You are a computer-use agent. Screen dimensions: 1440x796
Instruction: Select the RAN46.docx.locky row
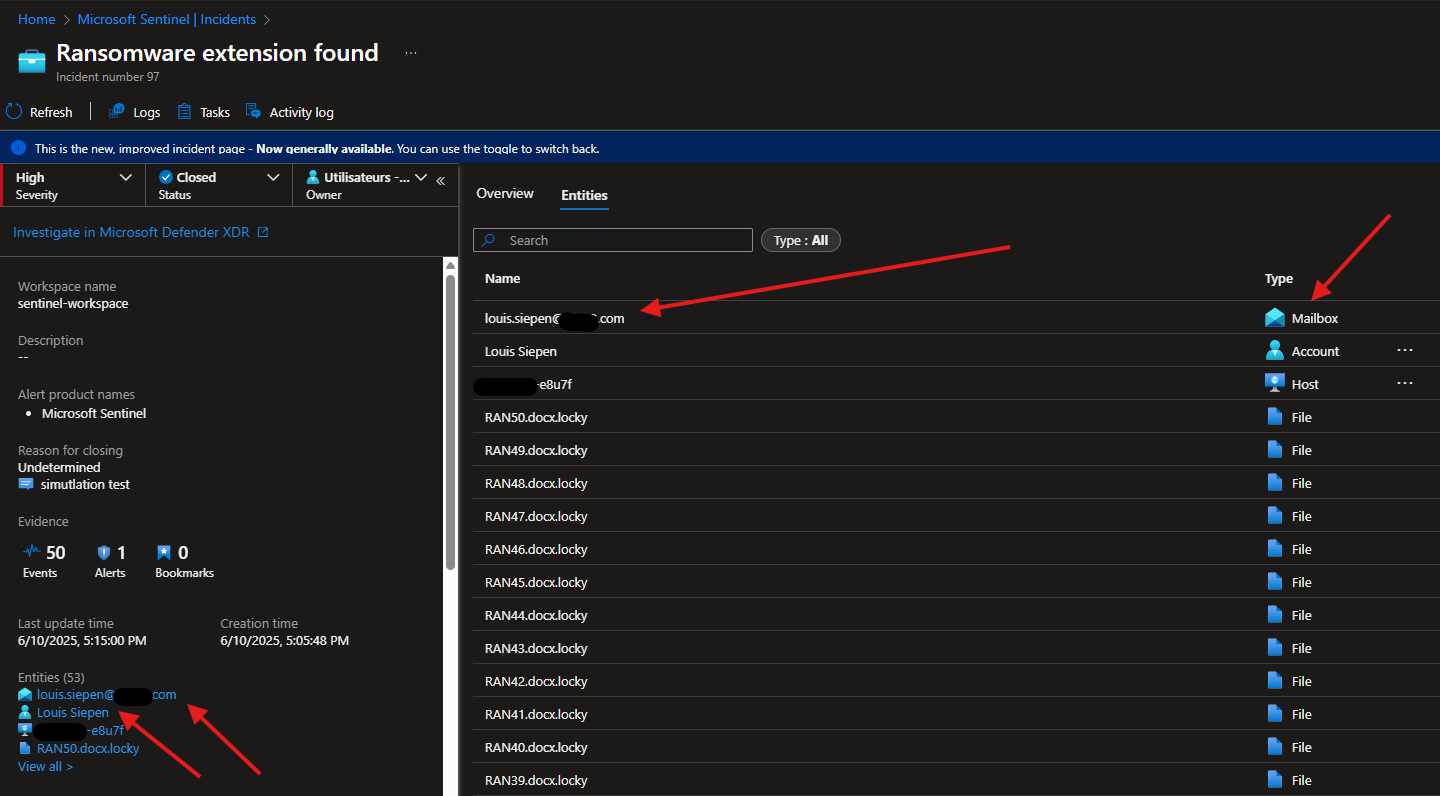click(x=956, y=549)
